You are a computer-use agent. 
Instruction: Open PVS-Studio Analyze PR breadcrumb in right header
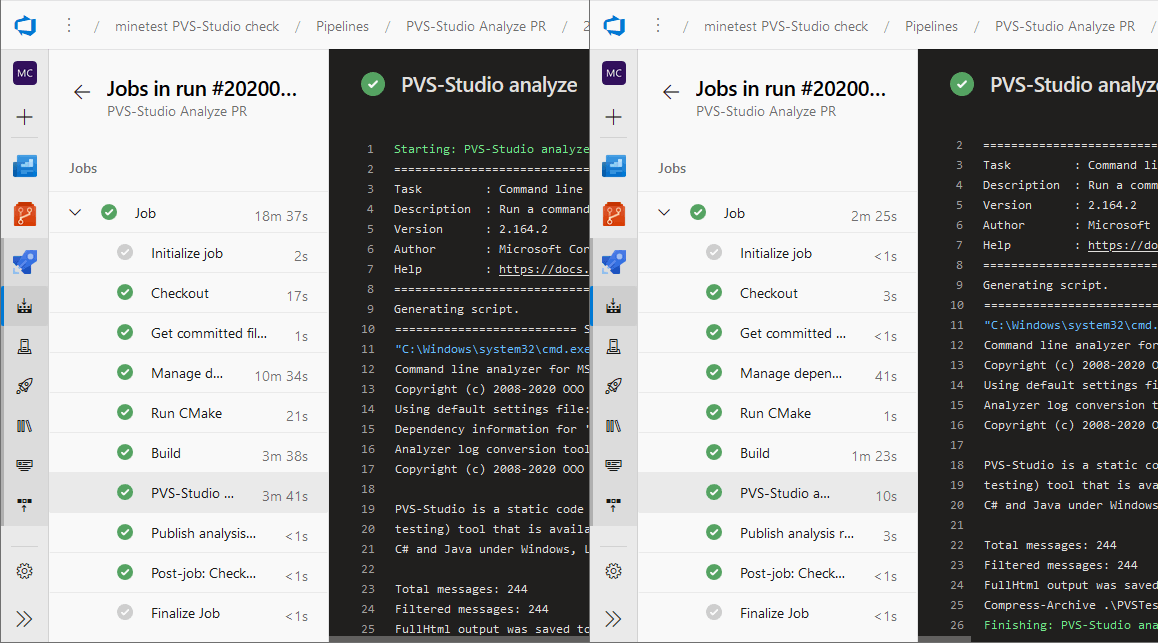click(x=1064, y=27)
